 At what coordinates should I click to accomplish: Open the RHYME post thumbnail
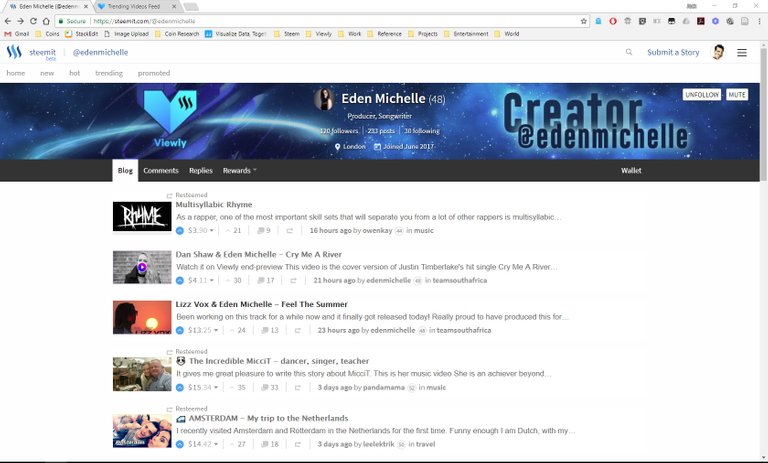[142, 217]
